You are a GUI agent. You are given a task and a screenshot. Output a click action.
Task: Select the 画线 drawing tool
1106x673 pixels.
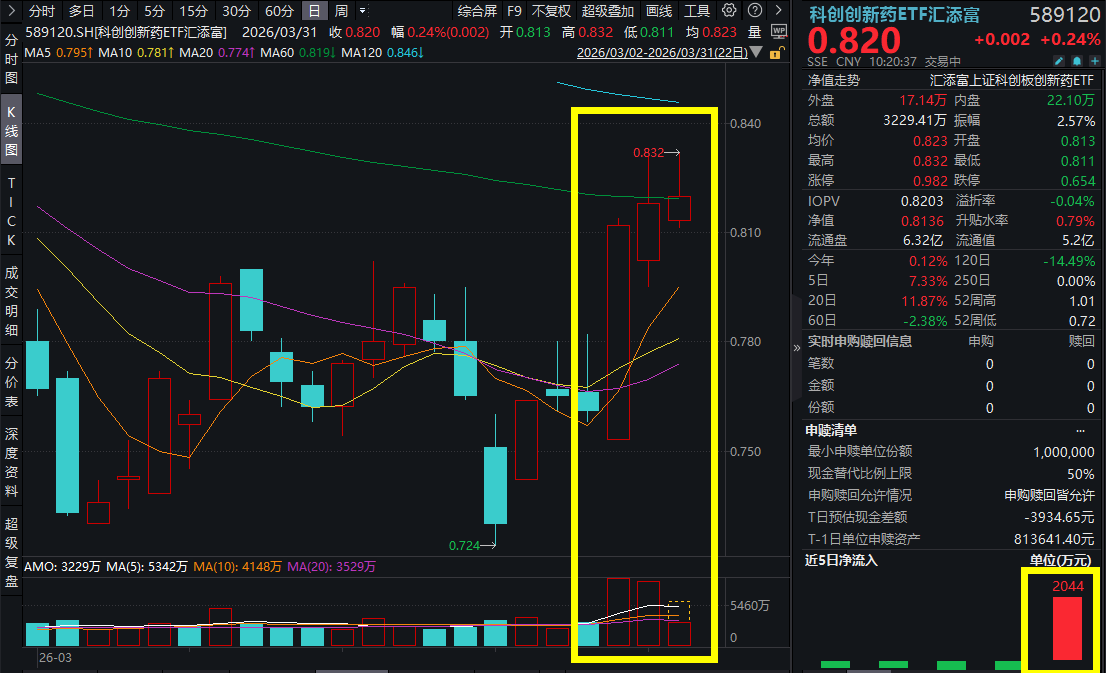click(x=658, y=13)
